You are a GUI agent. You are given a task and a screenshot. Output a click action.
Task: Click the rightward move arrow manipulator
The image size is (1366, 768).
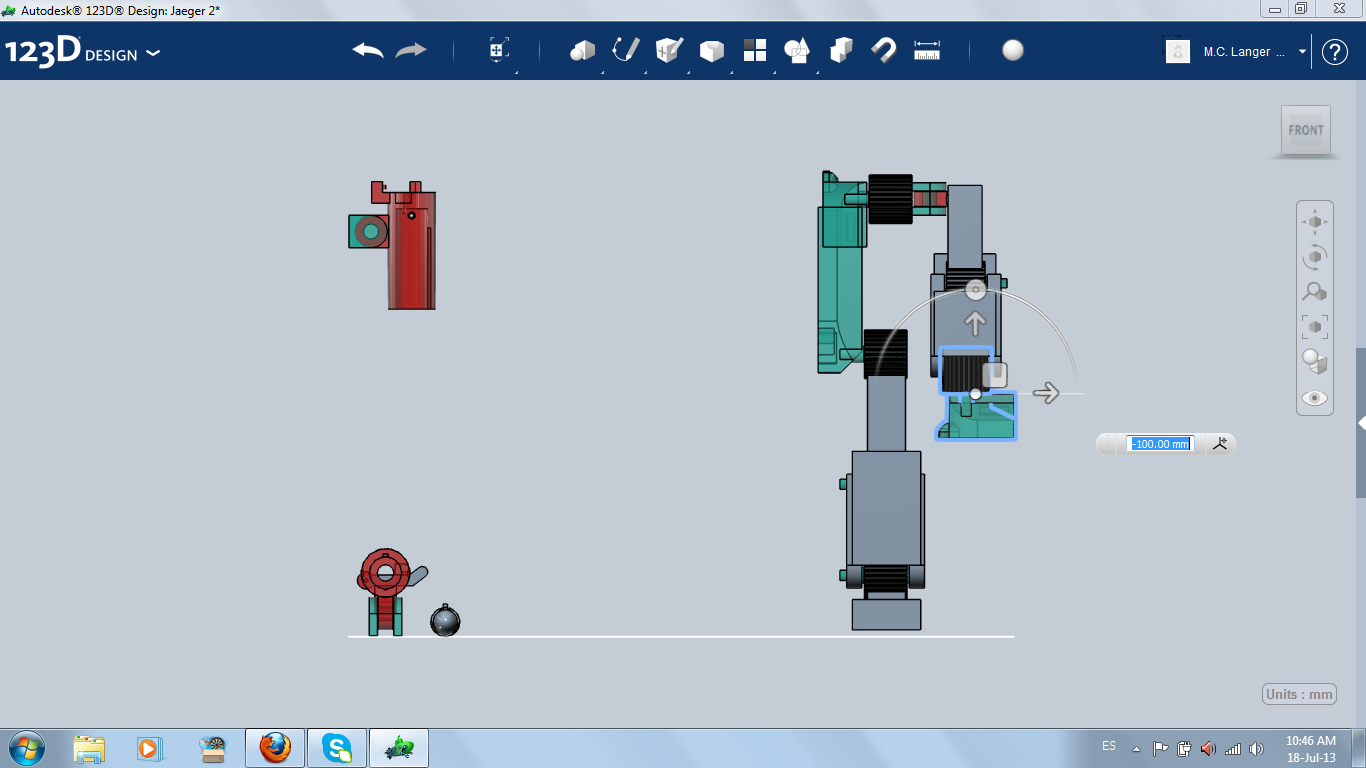pos(1046,393)
